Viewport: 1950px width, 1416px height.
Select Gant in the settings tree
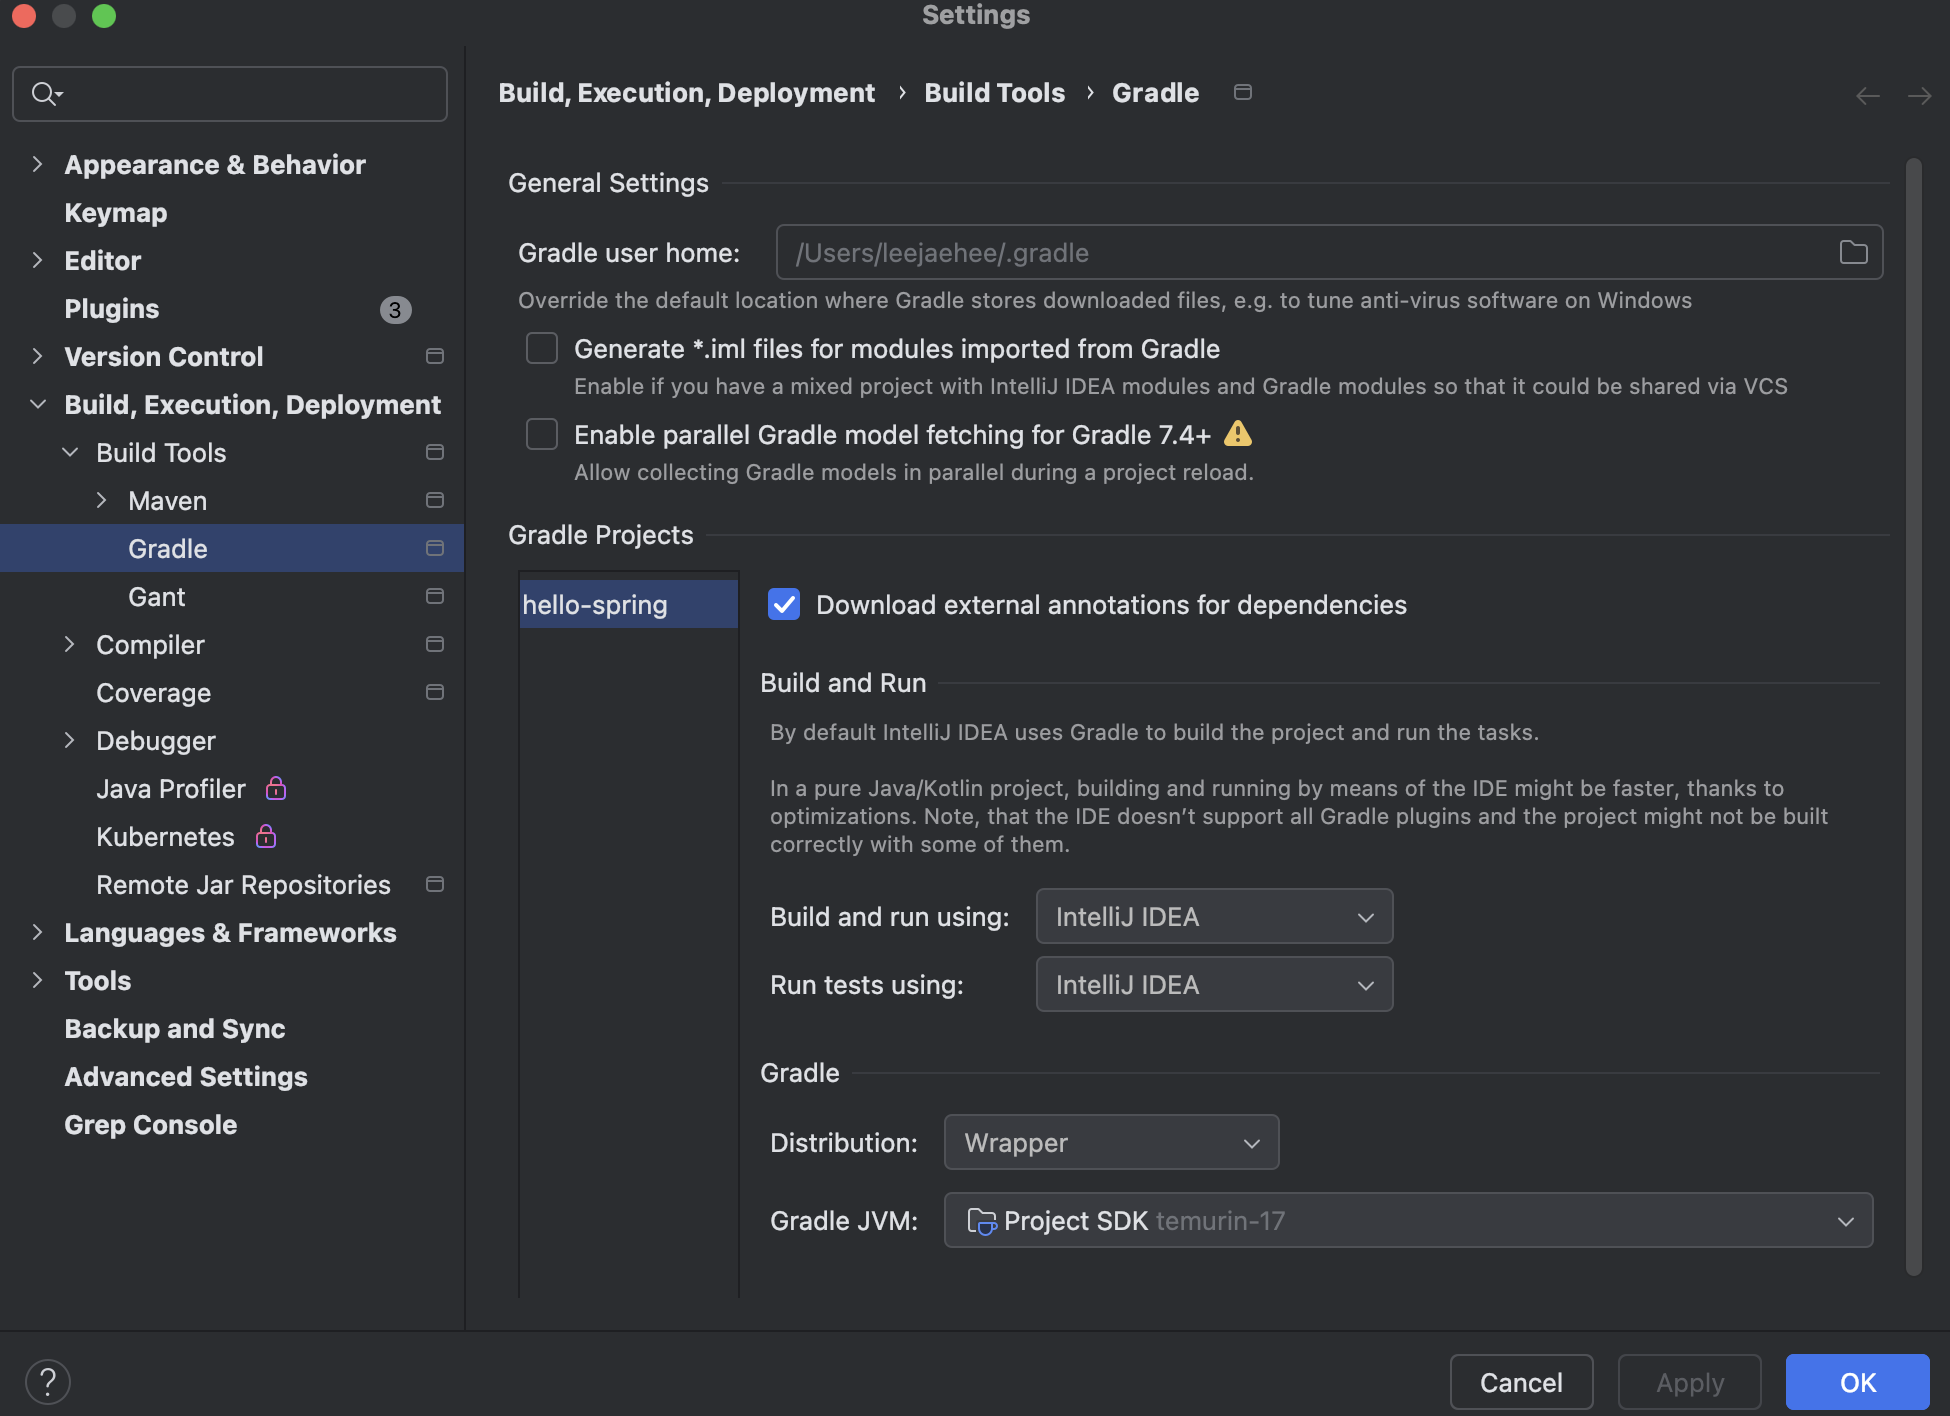(x=157, y=597)
